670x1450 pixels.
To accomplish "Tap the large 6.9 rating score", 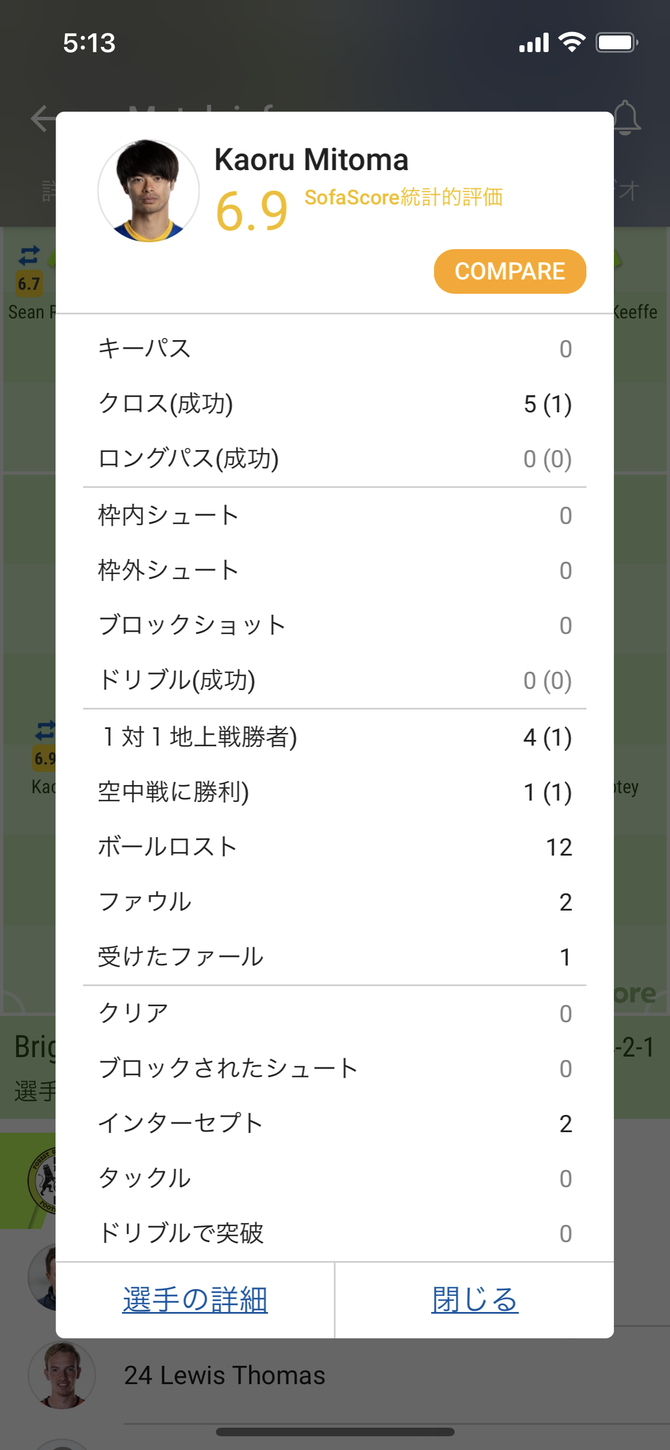I will coord(252,209).
